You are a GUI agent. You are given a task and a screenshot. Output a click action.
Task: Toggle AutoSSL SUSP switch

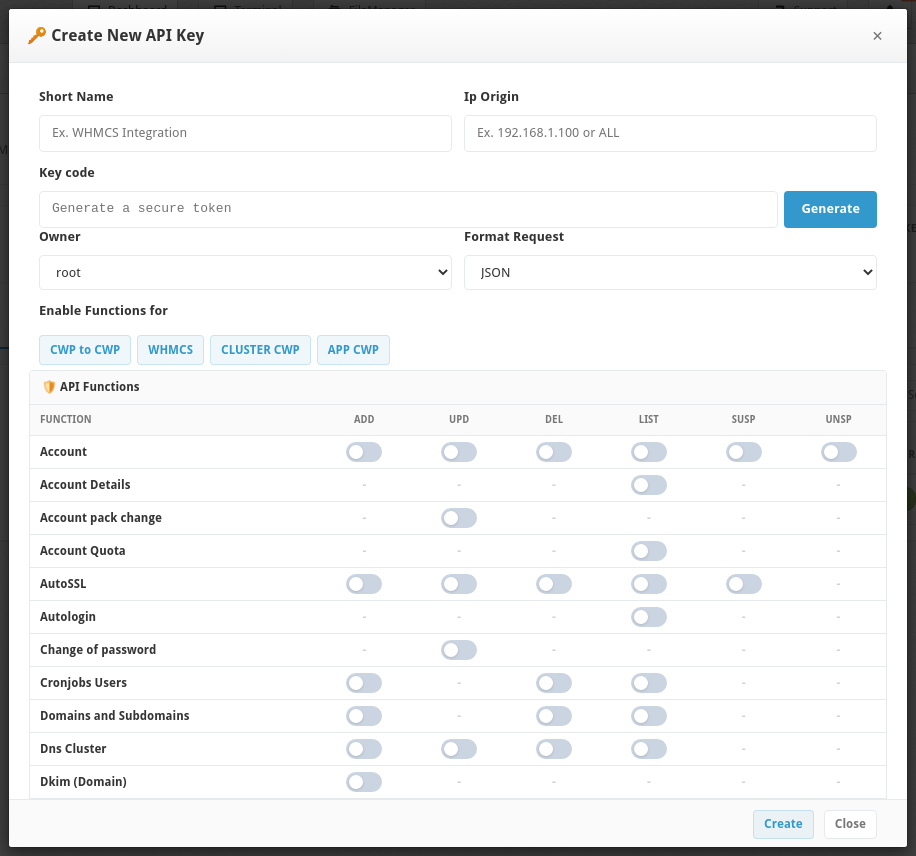coord(744,584)
